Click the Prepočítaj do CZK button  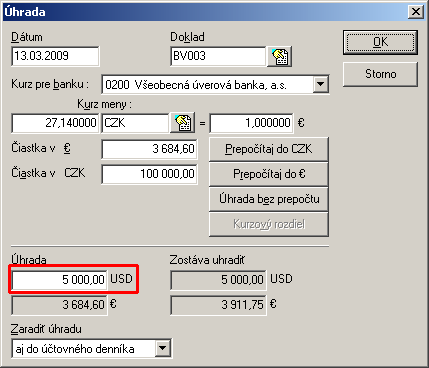click(x=269, y=149)
